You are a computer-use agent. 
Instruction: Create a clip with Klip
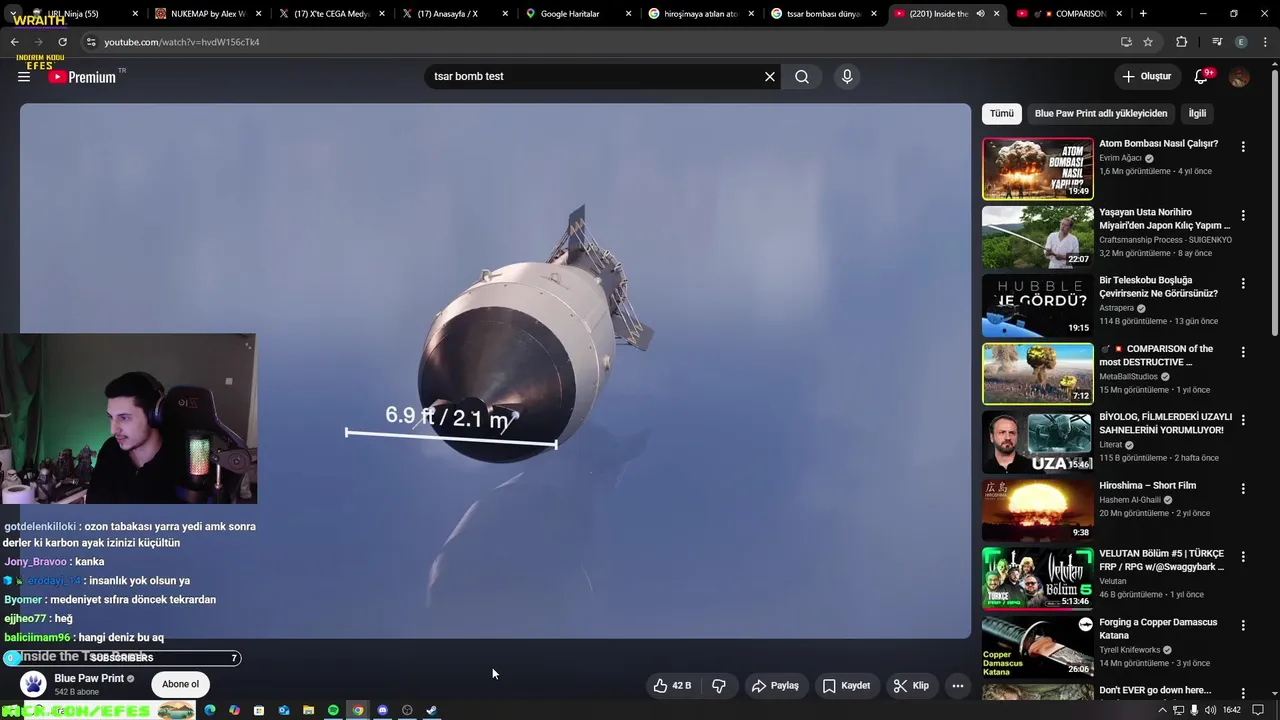click(911, 686)
